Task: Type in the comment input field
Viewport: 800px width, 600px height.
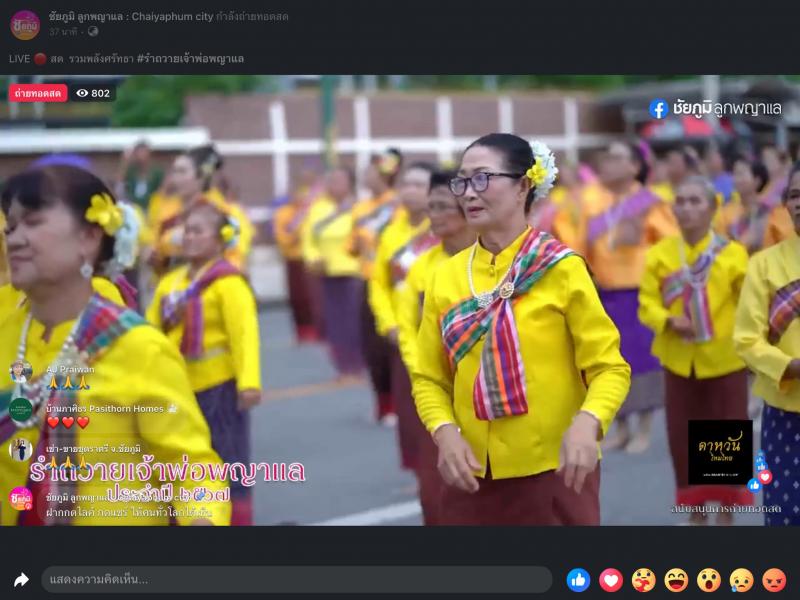Action: [x=295, y=580]
